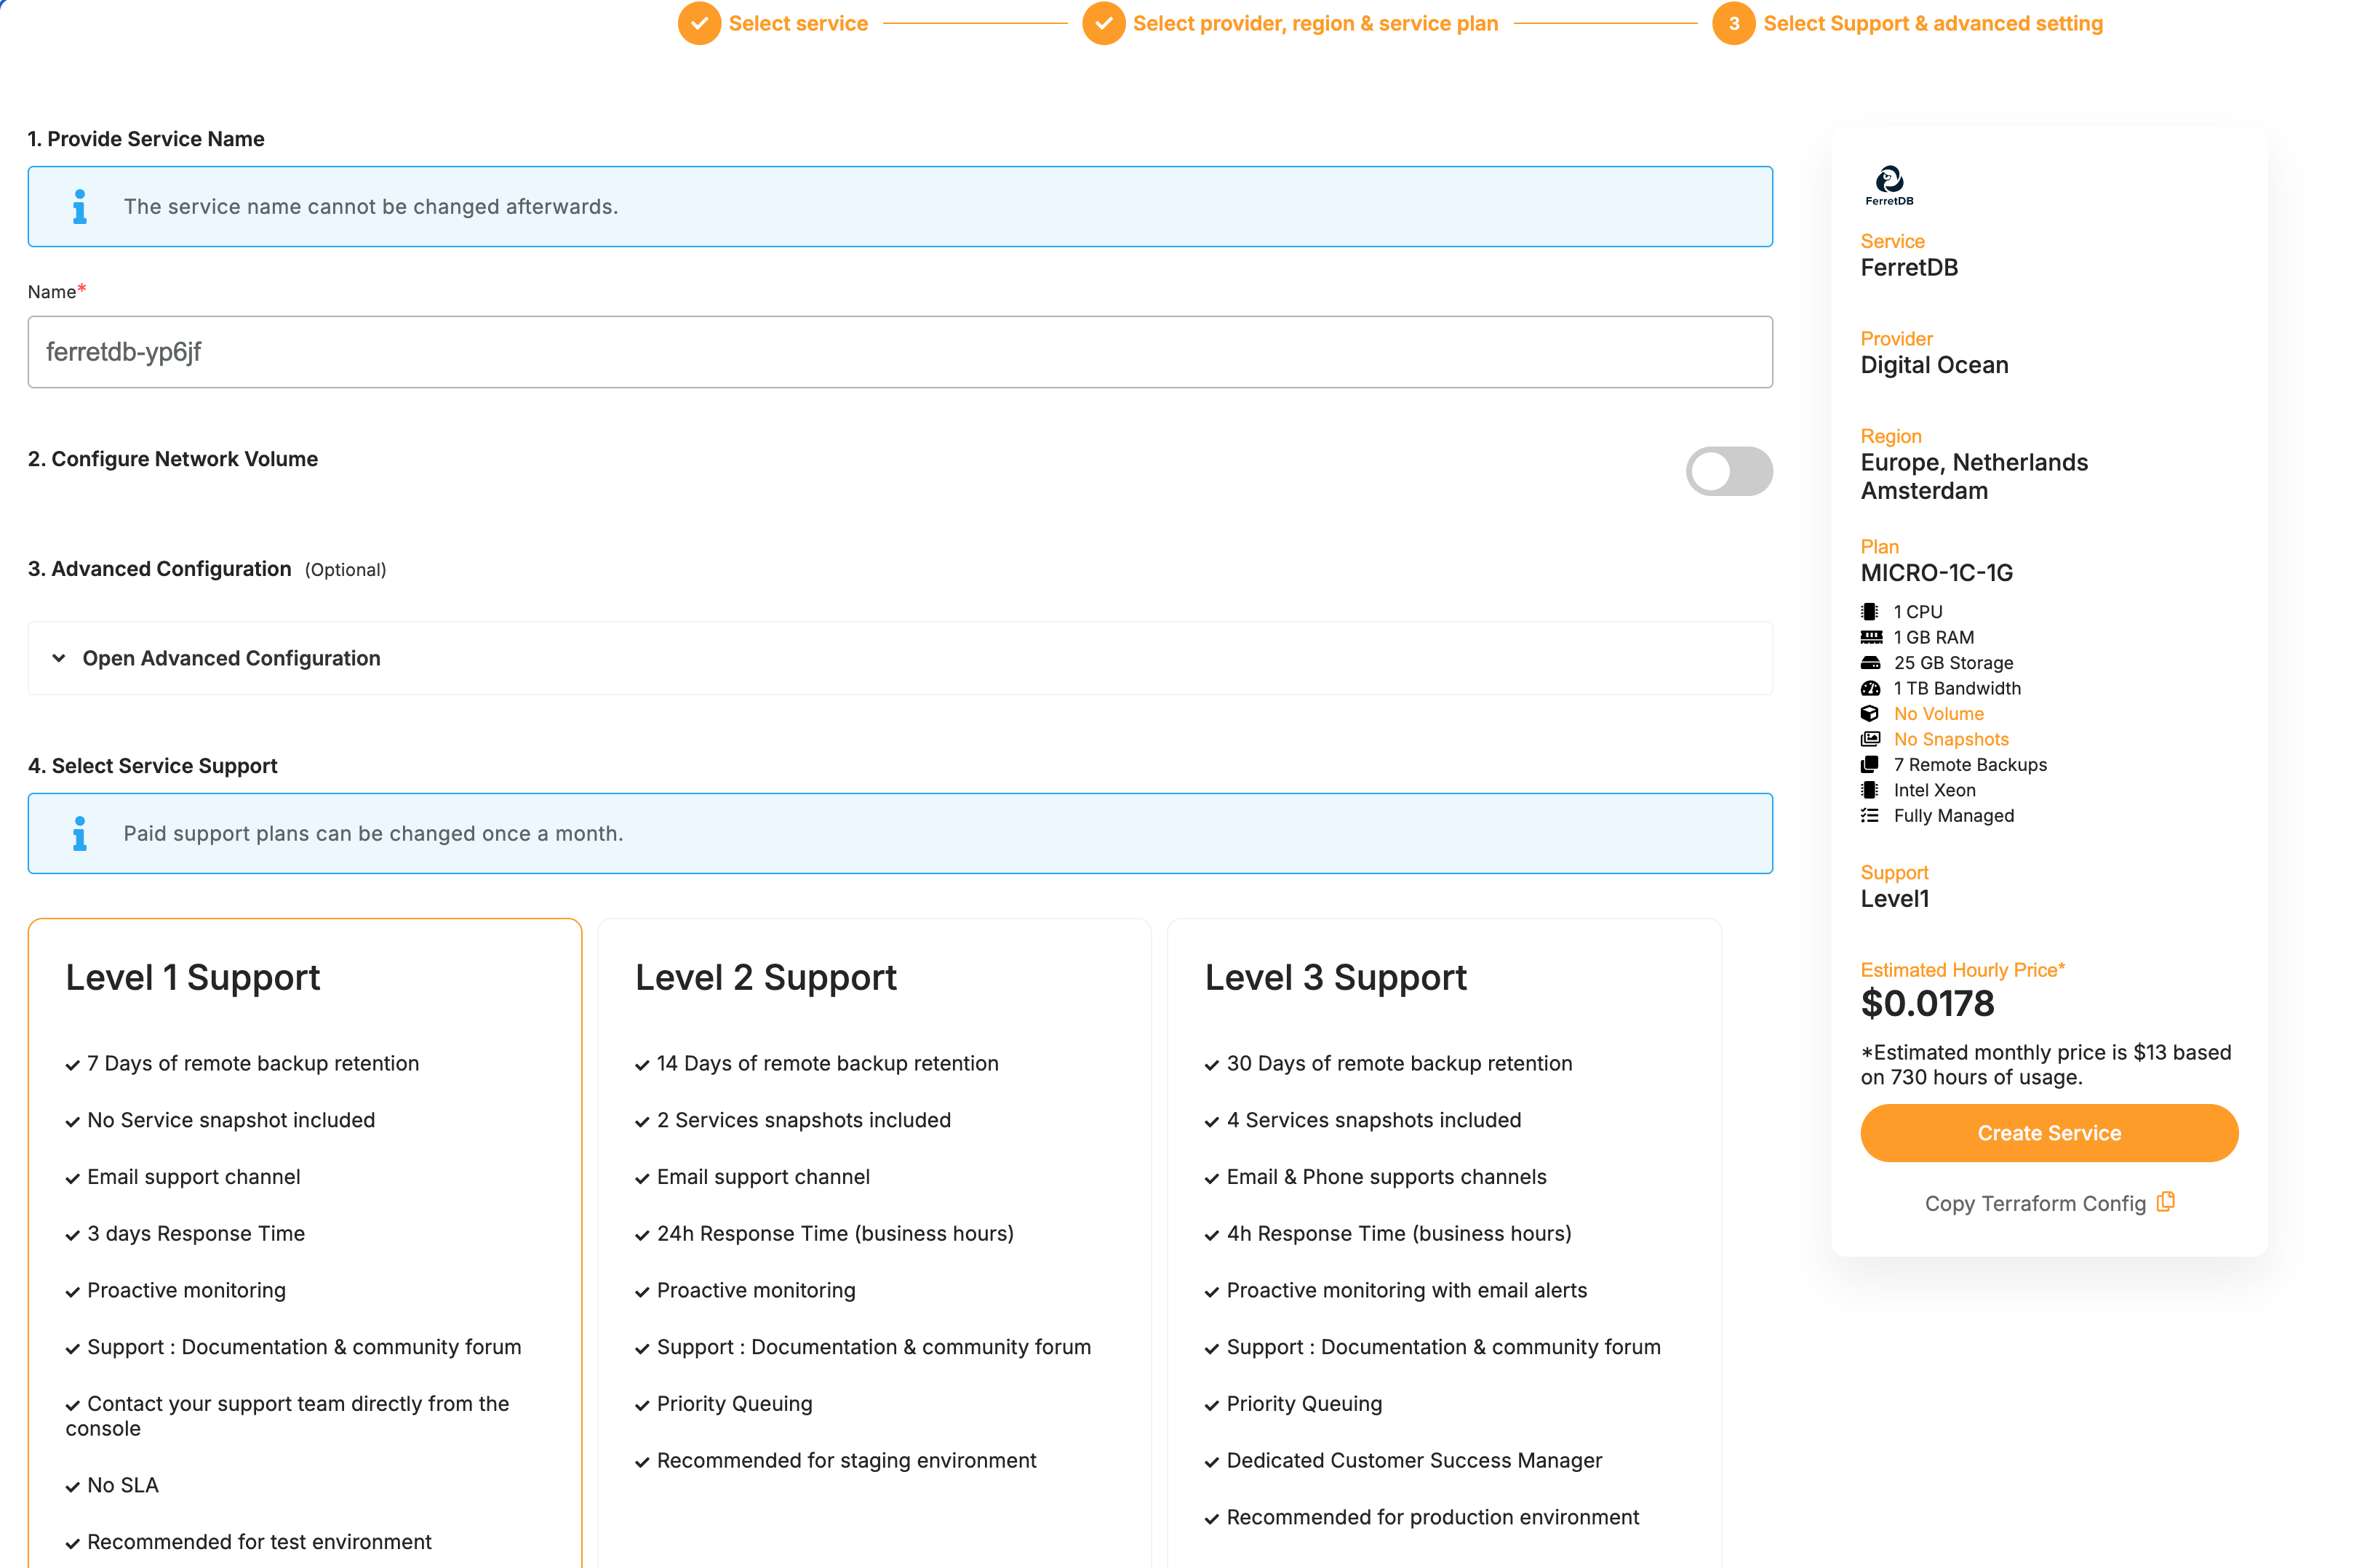2354x1568 pixels.
Task: Click the storage drive icon beside 25 GB Storage
Action: (1871, 662)
